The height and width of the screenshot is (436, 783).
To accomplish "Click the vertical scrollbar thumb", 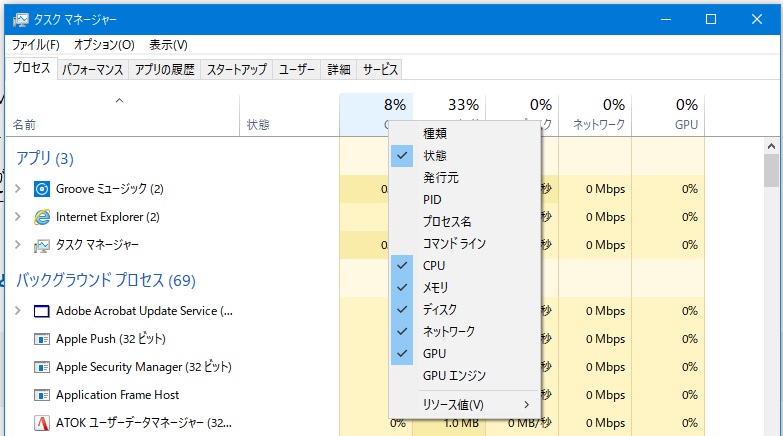I will 771,170.
